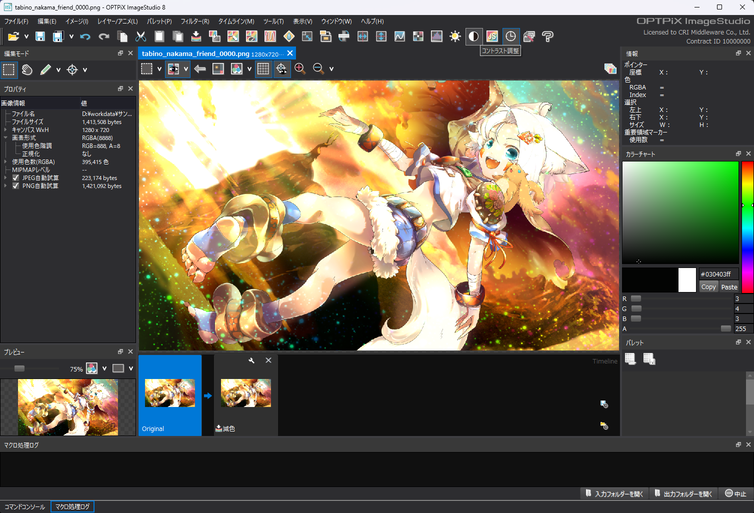Select the crosshair target tool
The width and height of the screenshot is (754, 513).
pos(72,70)
